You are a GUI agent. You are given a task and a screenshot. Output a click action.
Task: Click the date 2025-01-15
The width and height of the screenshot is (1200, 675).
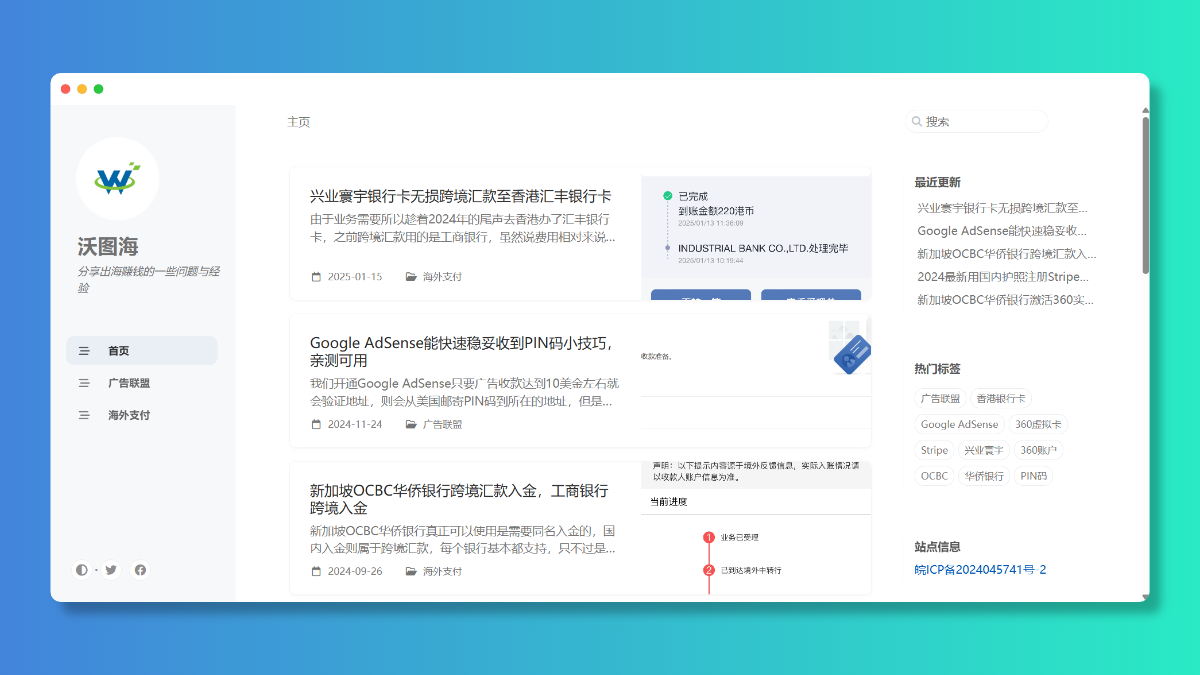tap(355, 277)
